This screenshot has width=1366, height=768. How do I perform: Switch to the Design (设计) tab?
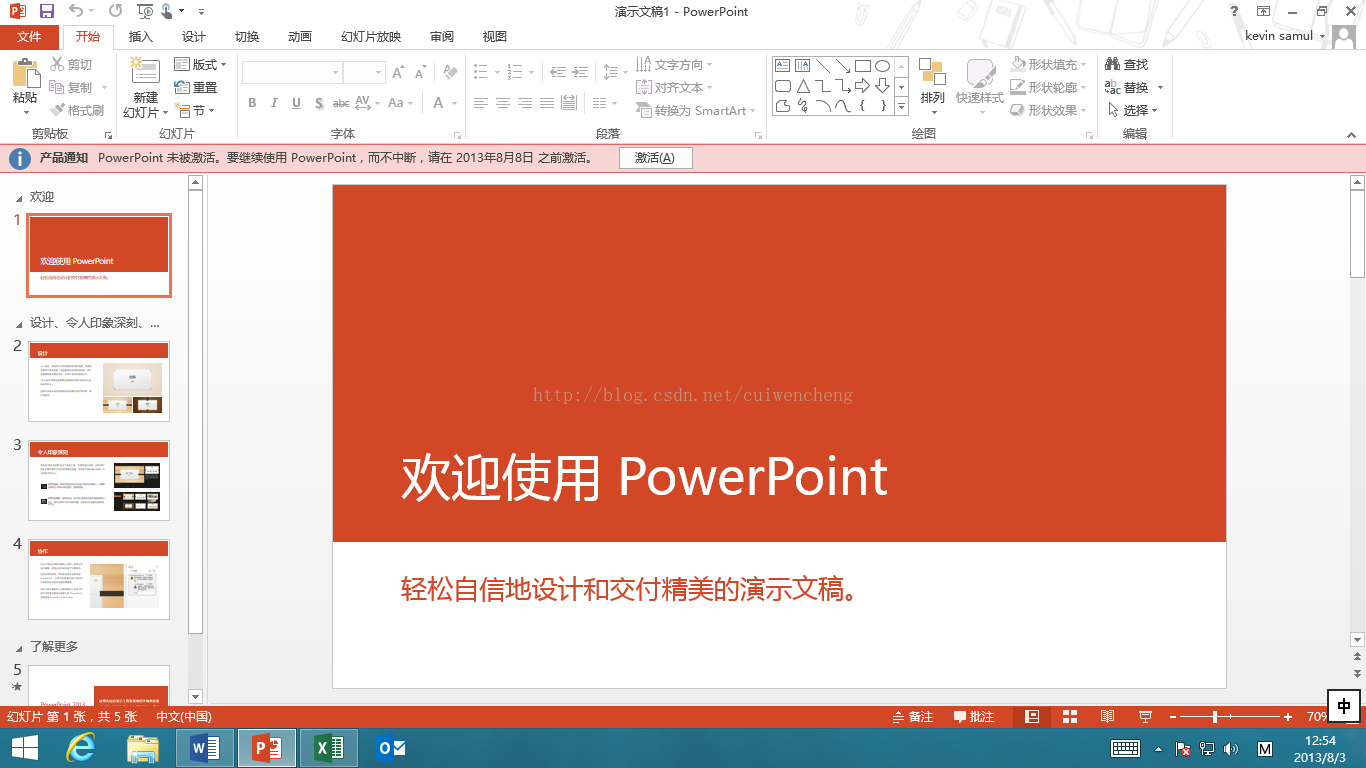[194, 37]
